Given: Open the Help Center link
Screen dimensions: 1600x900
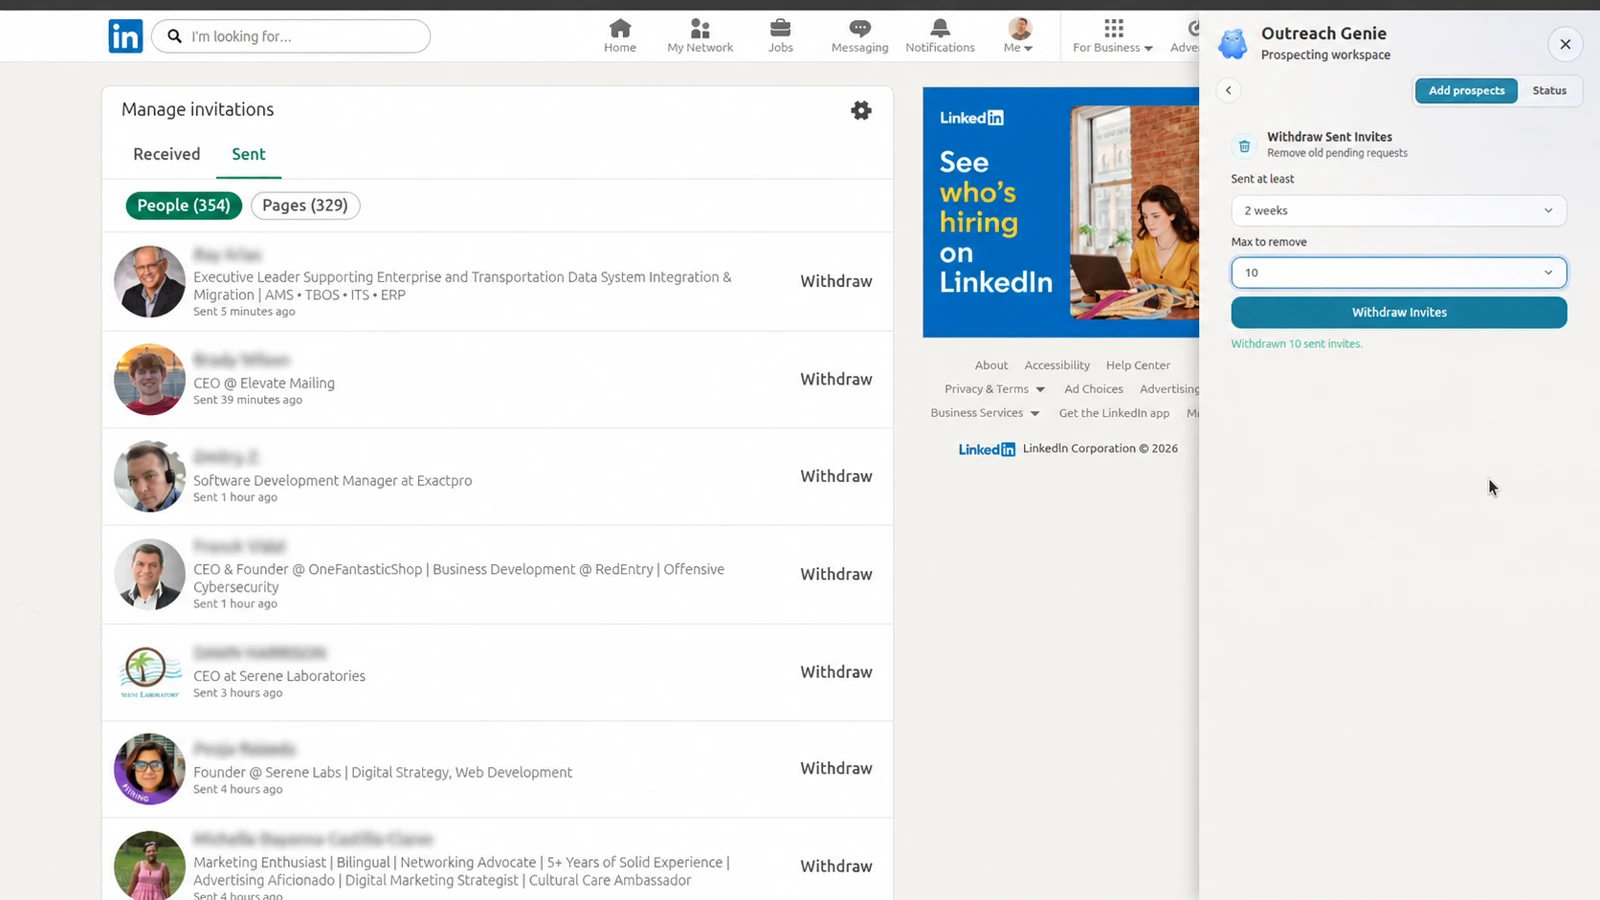Looking at the screenshot, I should click(x=1138, y=365).
